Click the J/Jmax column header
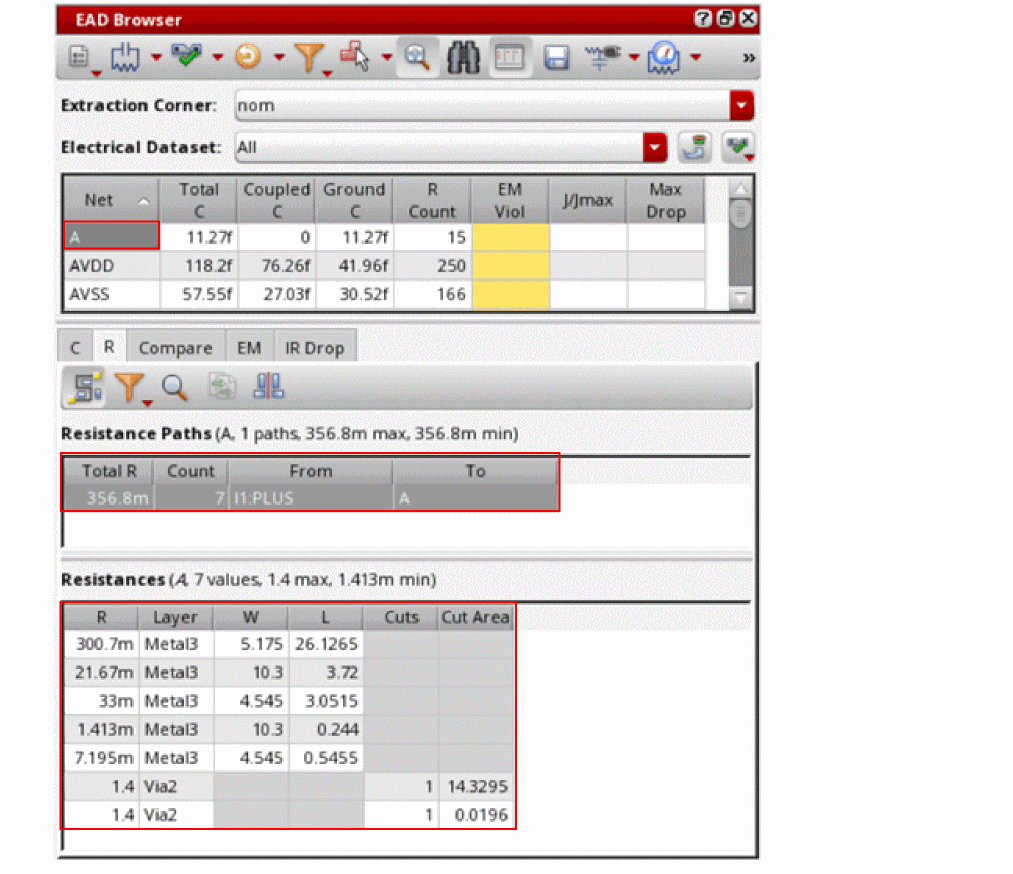1013x874 pixels. coord(588,200)
